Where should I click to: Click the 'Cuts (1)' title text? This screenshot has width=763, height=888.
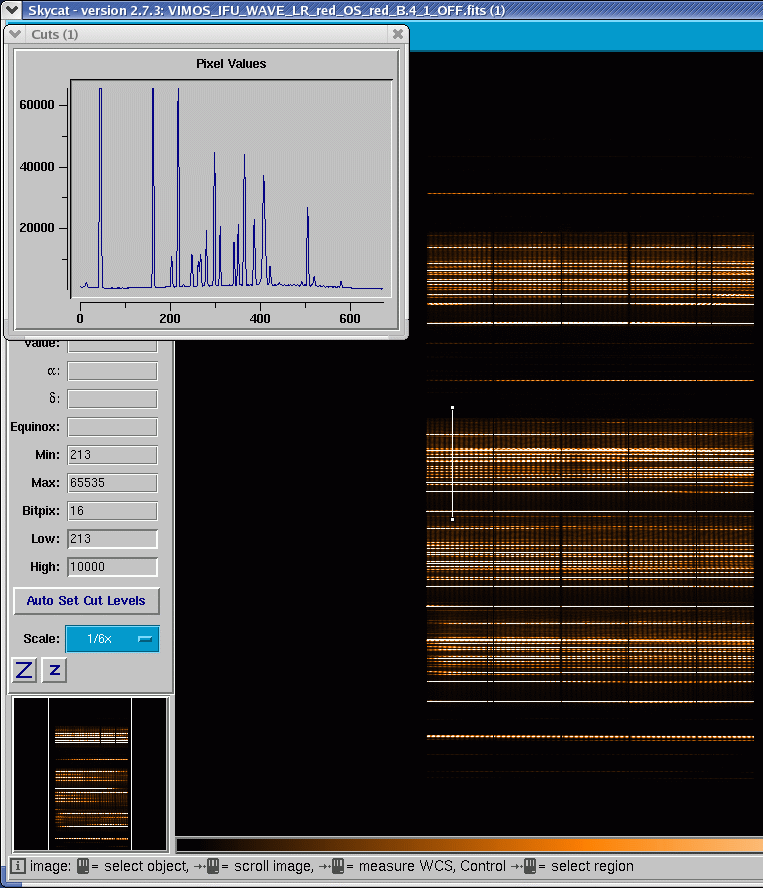pos(54,35)
